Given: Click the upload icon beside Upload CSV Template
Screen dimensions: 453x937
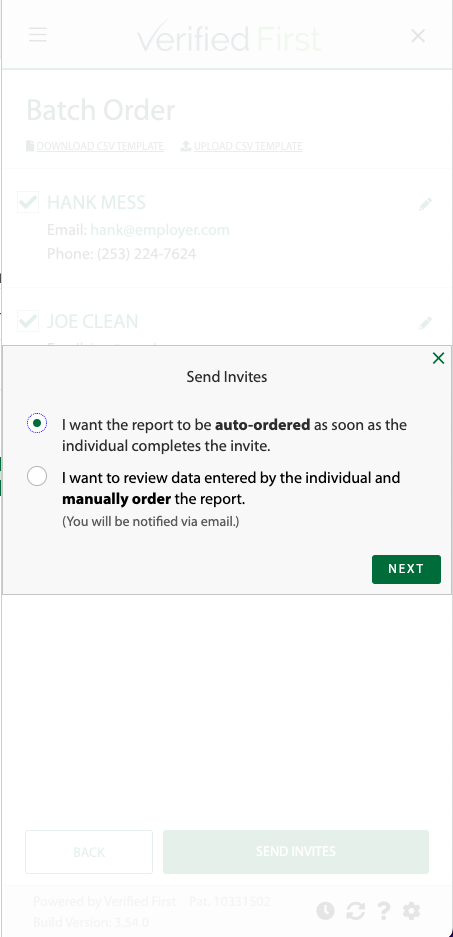Looking at the screenshot, I should tap(186, 146).
